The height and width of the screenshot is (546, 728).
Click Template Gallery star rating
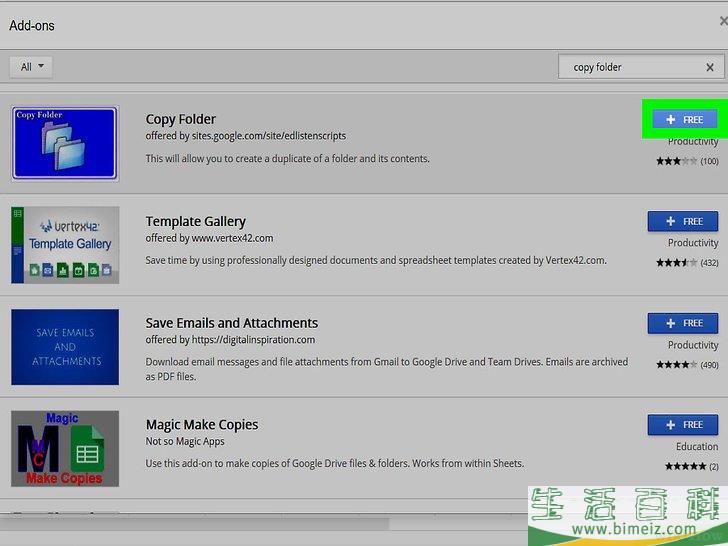(686, 263)
